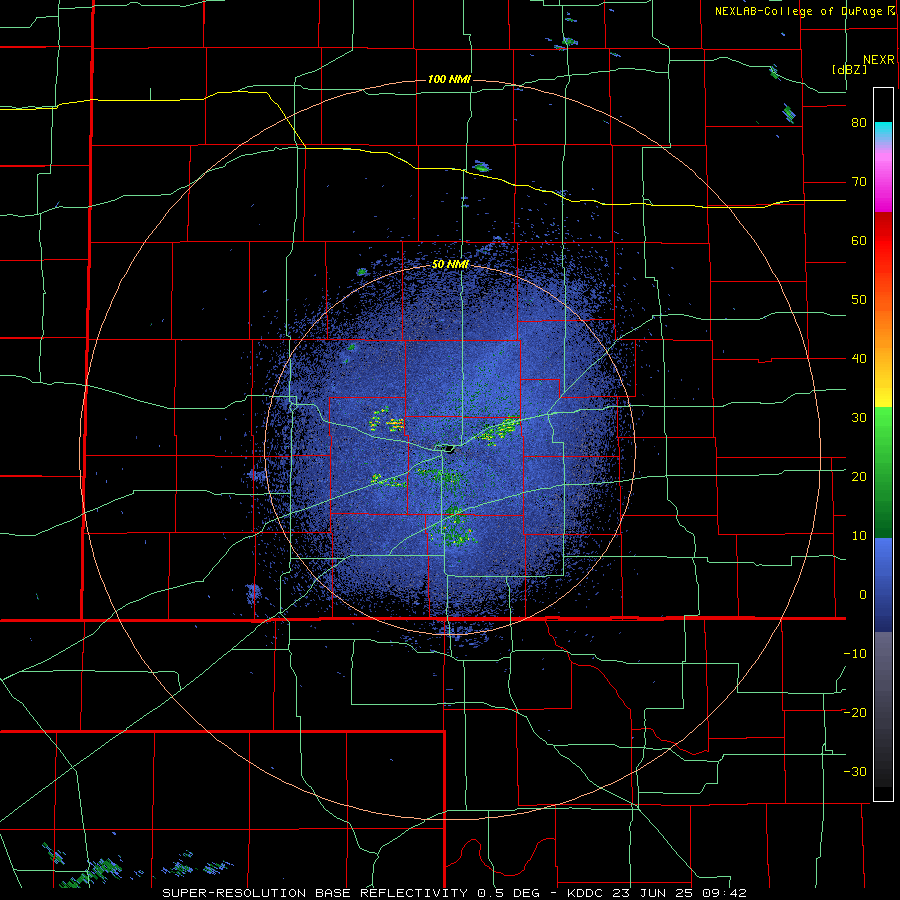Click the 100 NMI range ring label

coord(449,79)
